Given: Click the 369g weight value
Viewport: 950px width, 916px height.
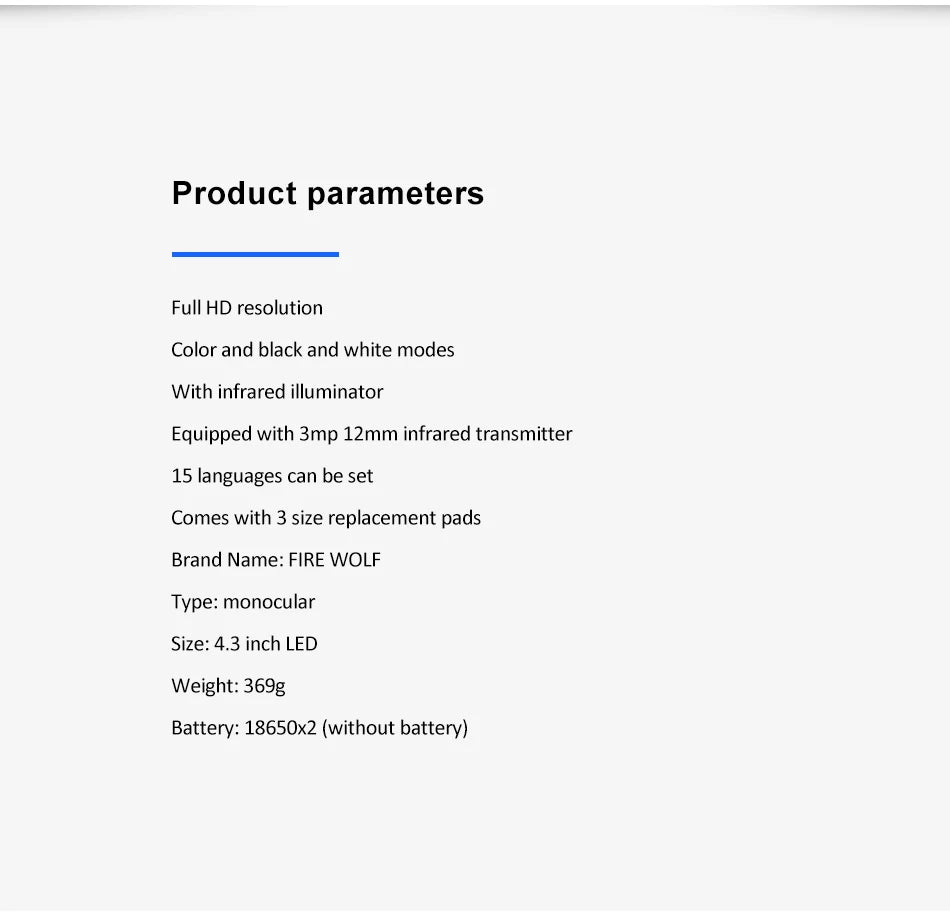Looking at the screenshot, I should click(264, 686).
